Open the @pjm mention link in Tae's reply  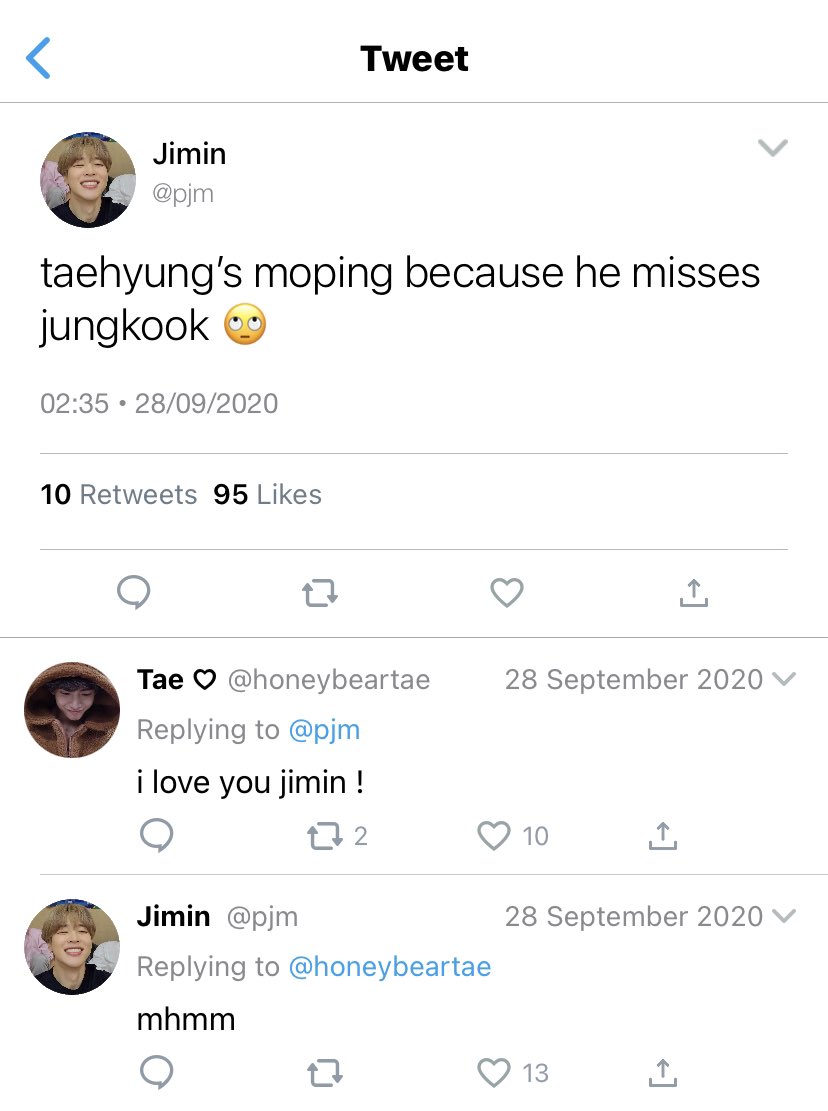tap(324, 730)
